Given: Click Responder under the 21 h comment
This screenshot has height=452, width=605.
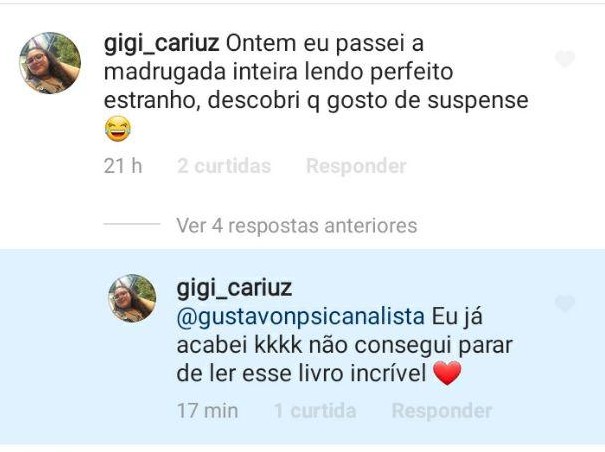Looking at the screenshot, I should click(356, 166).
